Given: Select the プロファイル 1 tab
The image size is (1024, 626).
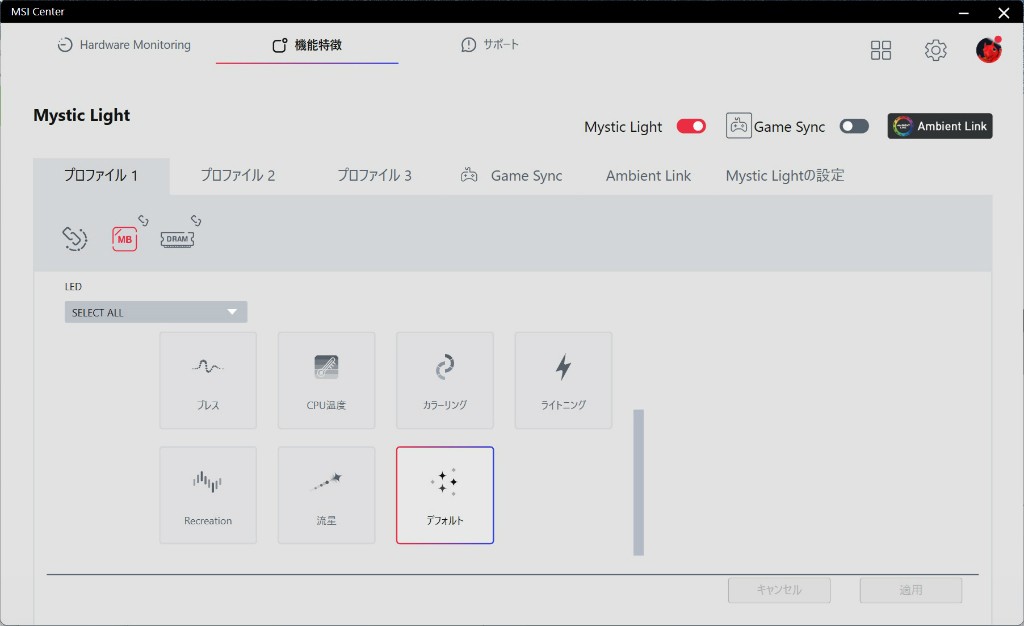Looking at the screenshot, I should point(101,176).
